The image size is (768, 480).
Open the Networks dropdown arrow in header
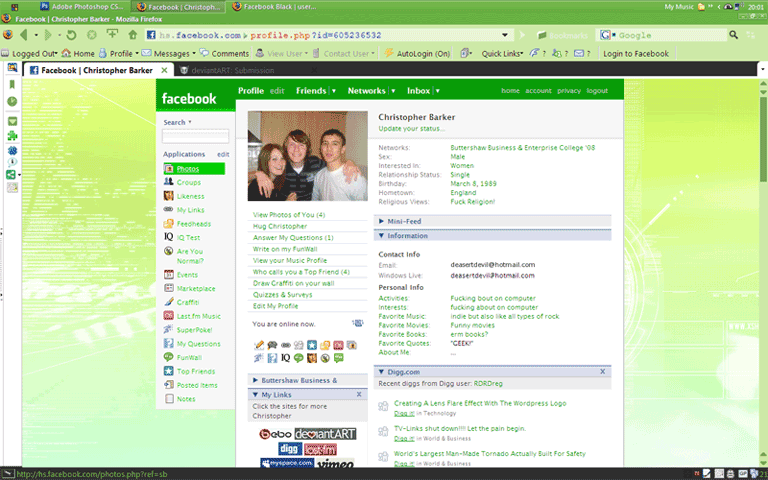coord(393,91)
